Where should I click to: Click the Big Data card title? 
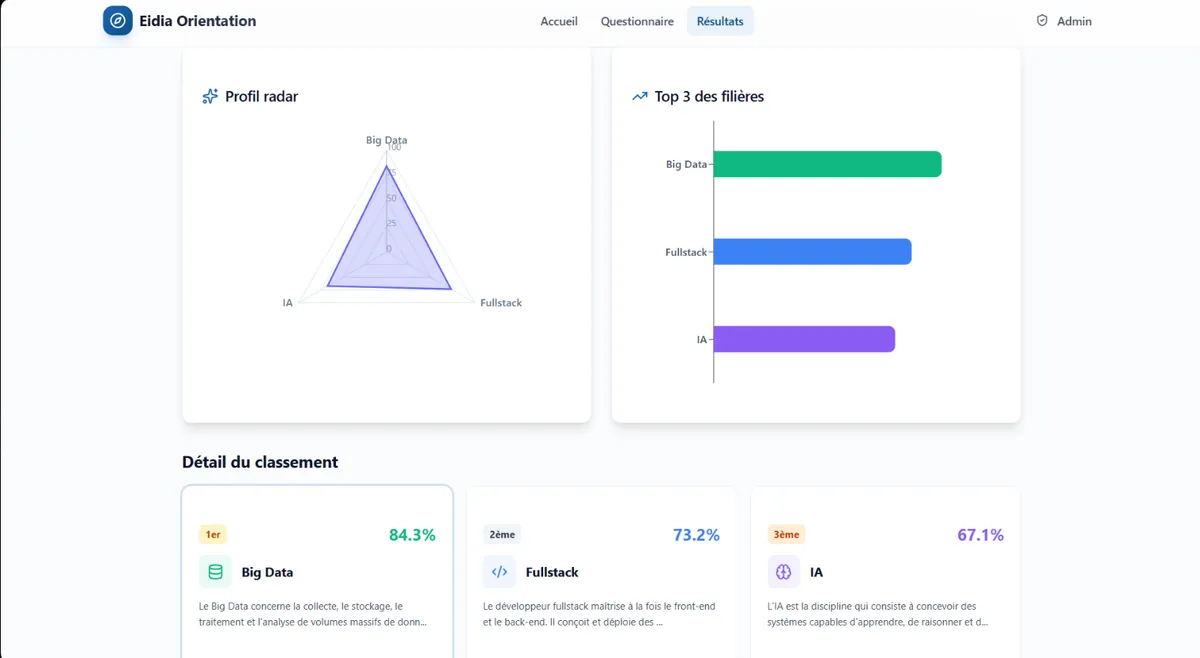point(267,573)
